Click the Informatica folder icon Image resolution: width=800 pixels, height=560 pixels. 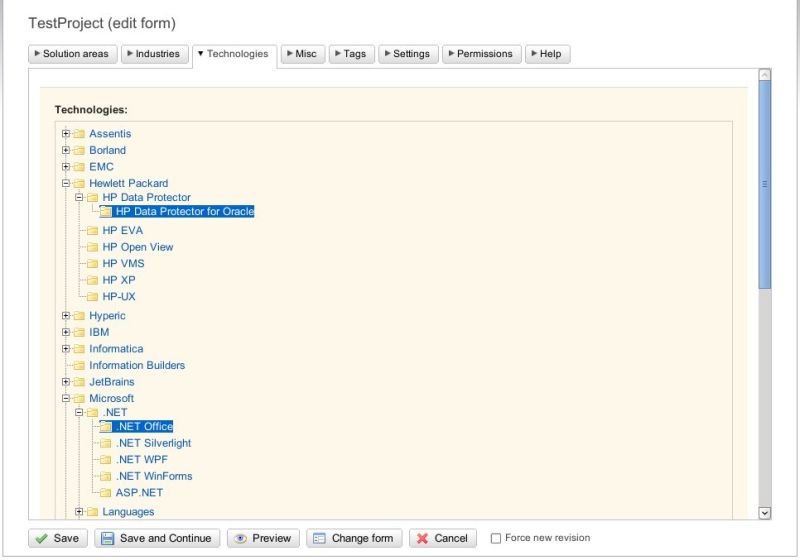(x=79, y=349)
